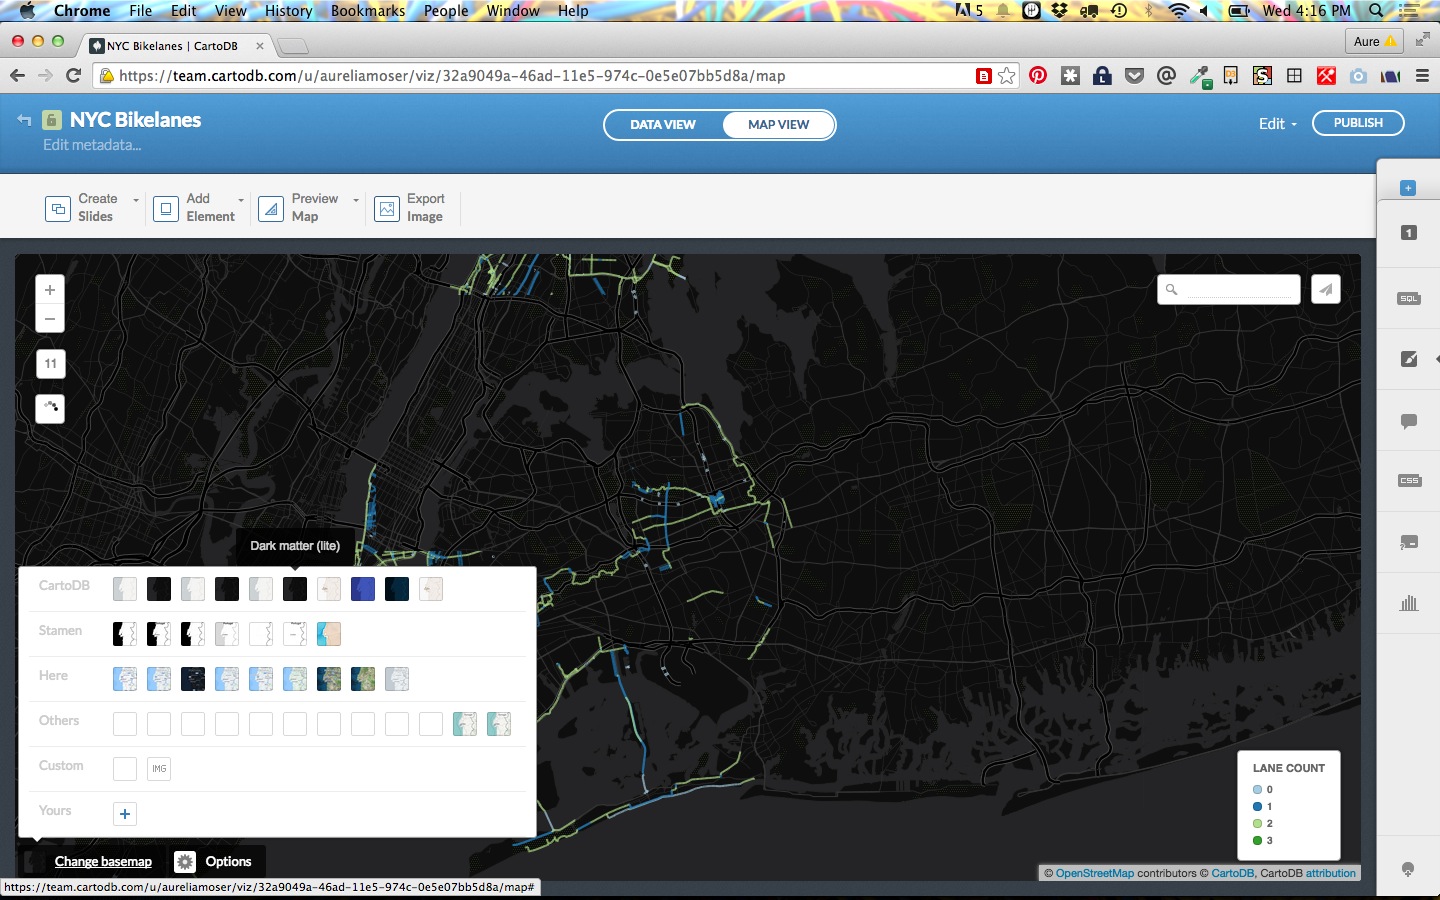This screenshot has width=1440, height=900.
Task: Click the Create Slides icon
Action: (x=58, y=208)
